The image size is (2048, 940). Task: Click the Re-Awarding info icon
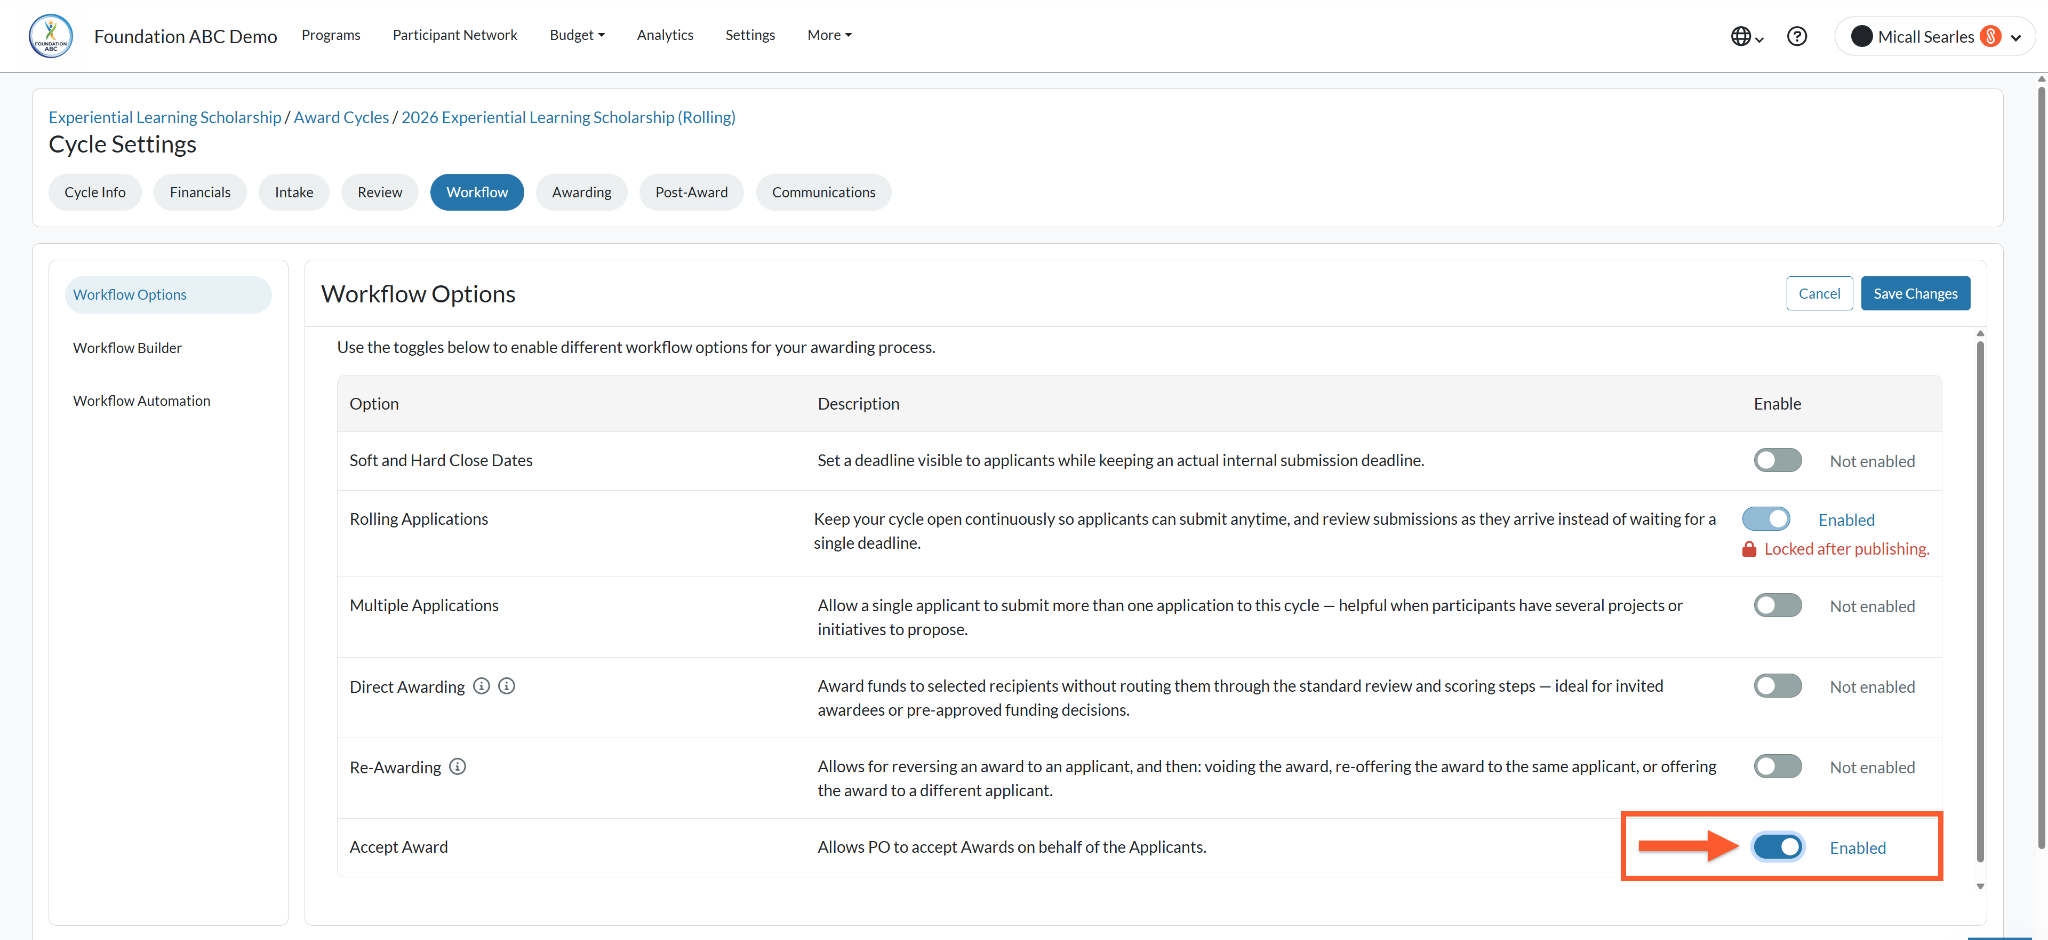click(458, 767)
